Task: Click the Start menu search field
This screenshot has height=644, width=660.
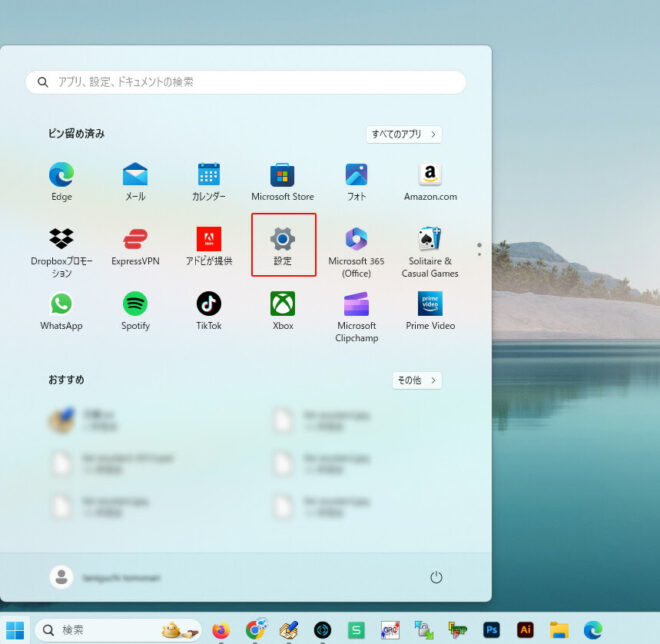Action: click(246, 82)
